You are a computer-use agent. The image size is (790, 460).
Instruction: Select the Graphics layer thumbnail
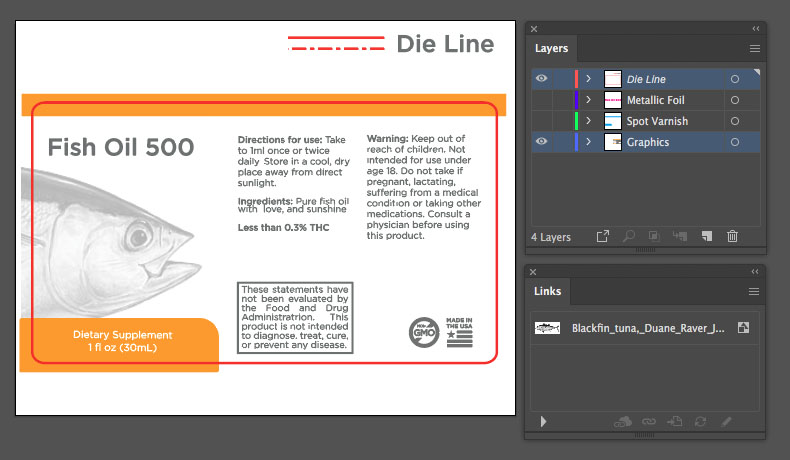[613, 142]
